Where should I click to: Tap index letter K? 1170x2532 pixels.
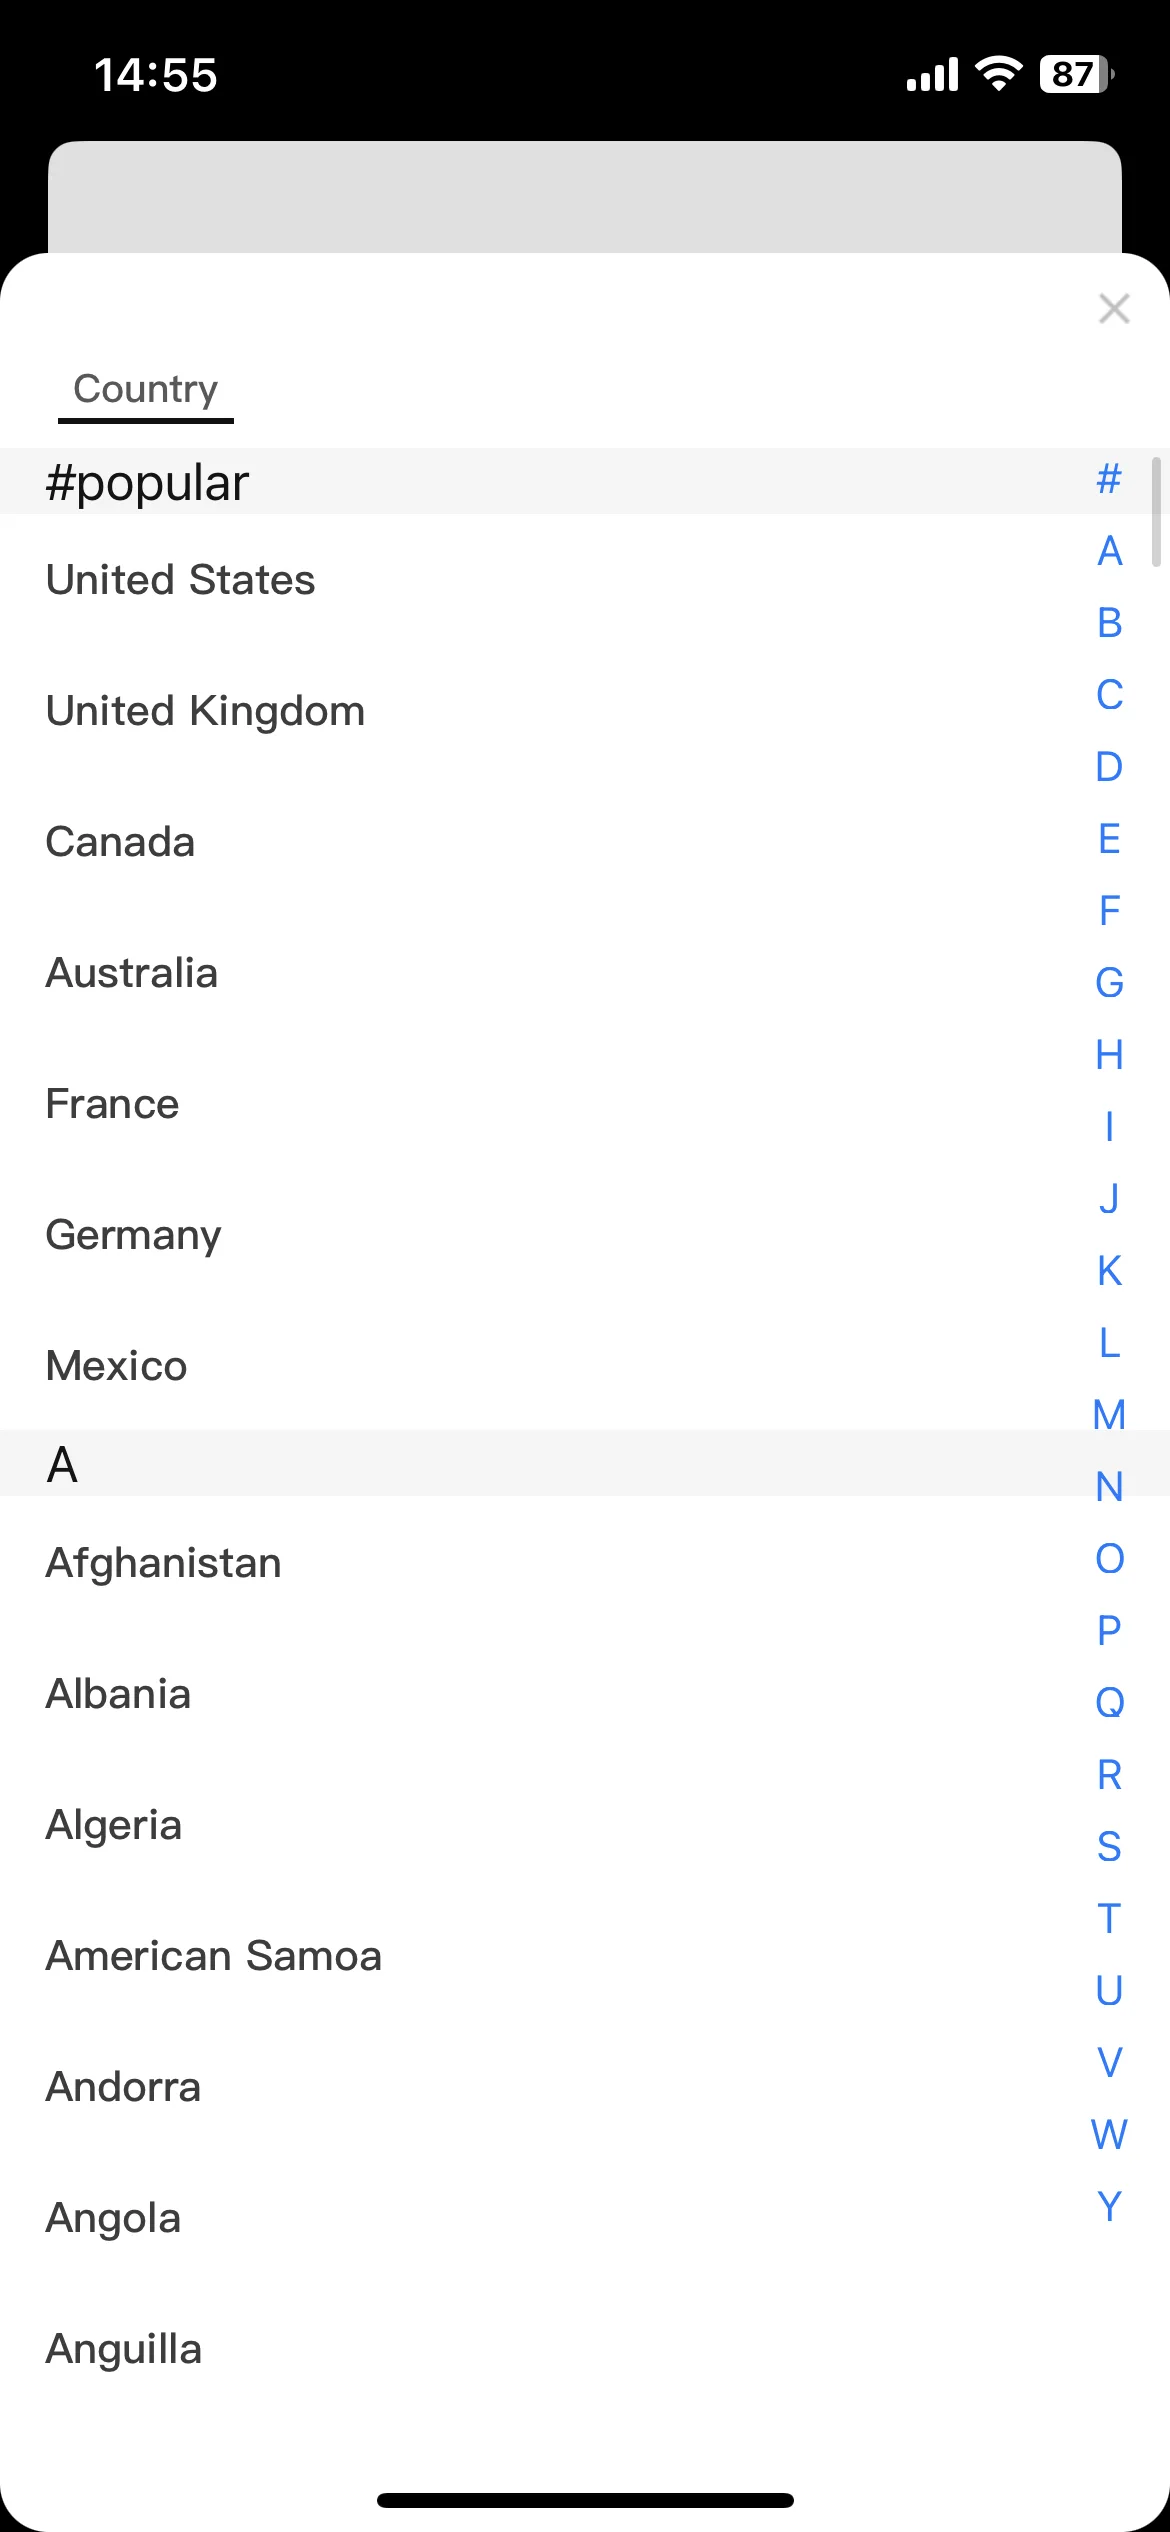pos(1109,1271)
